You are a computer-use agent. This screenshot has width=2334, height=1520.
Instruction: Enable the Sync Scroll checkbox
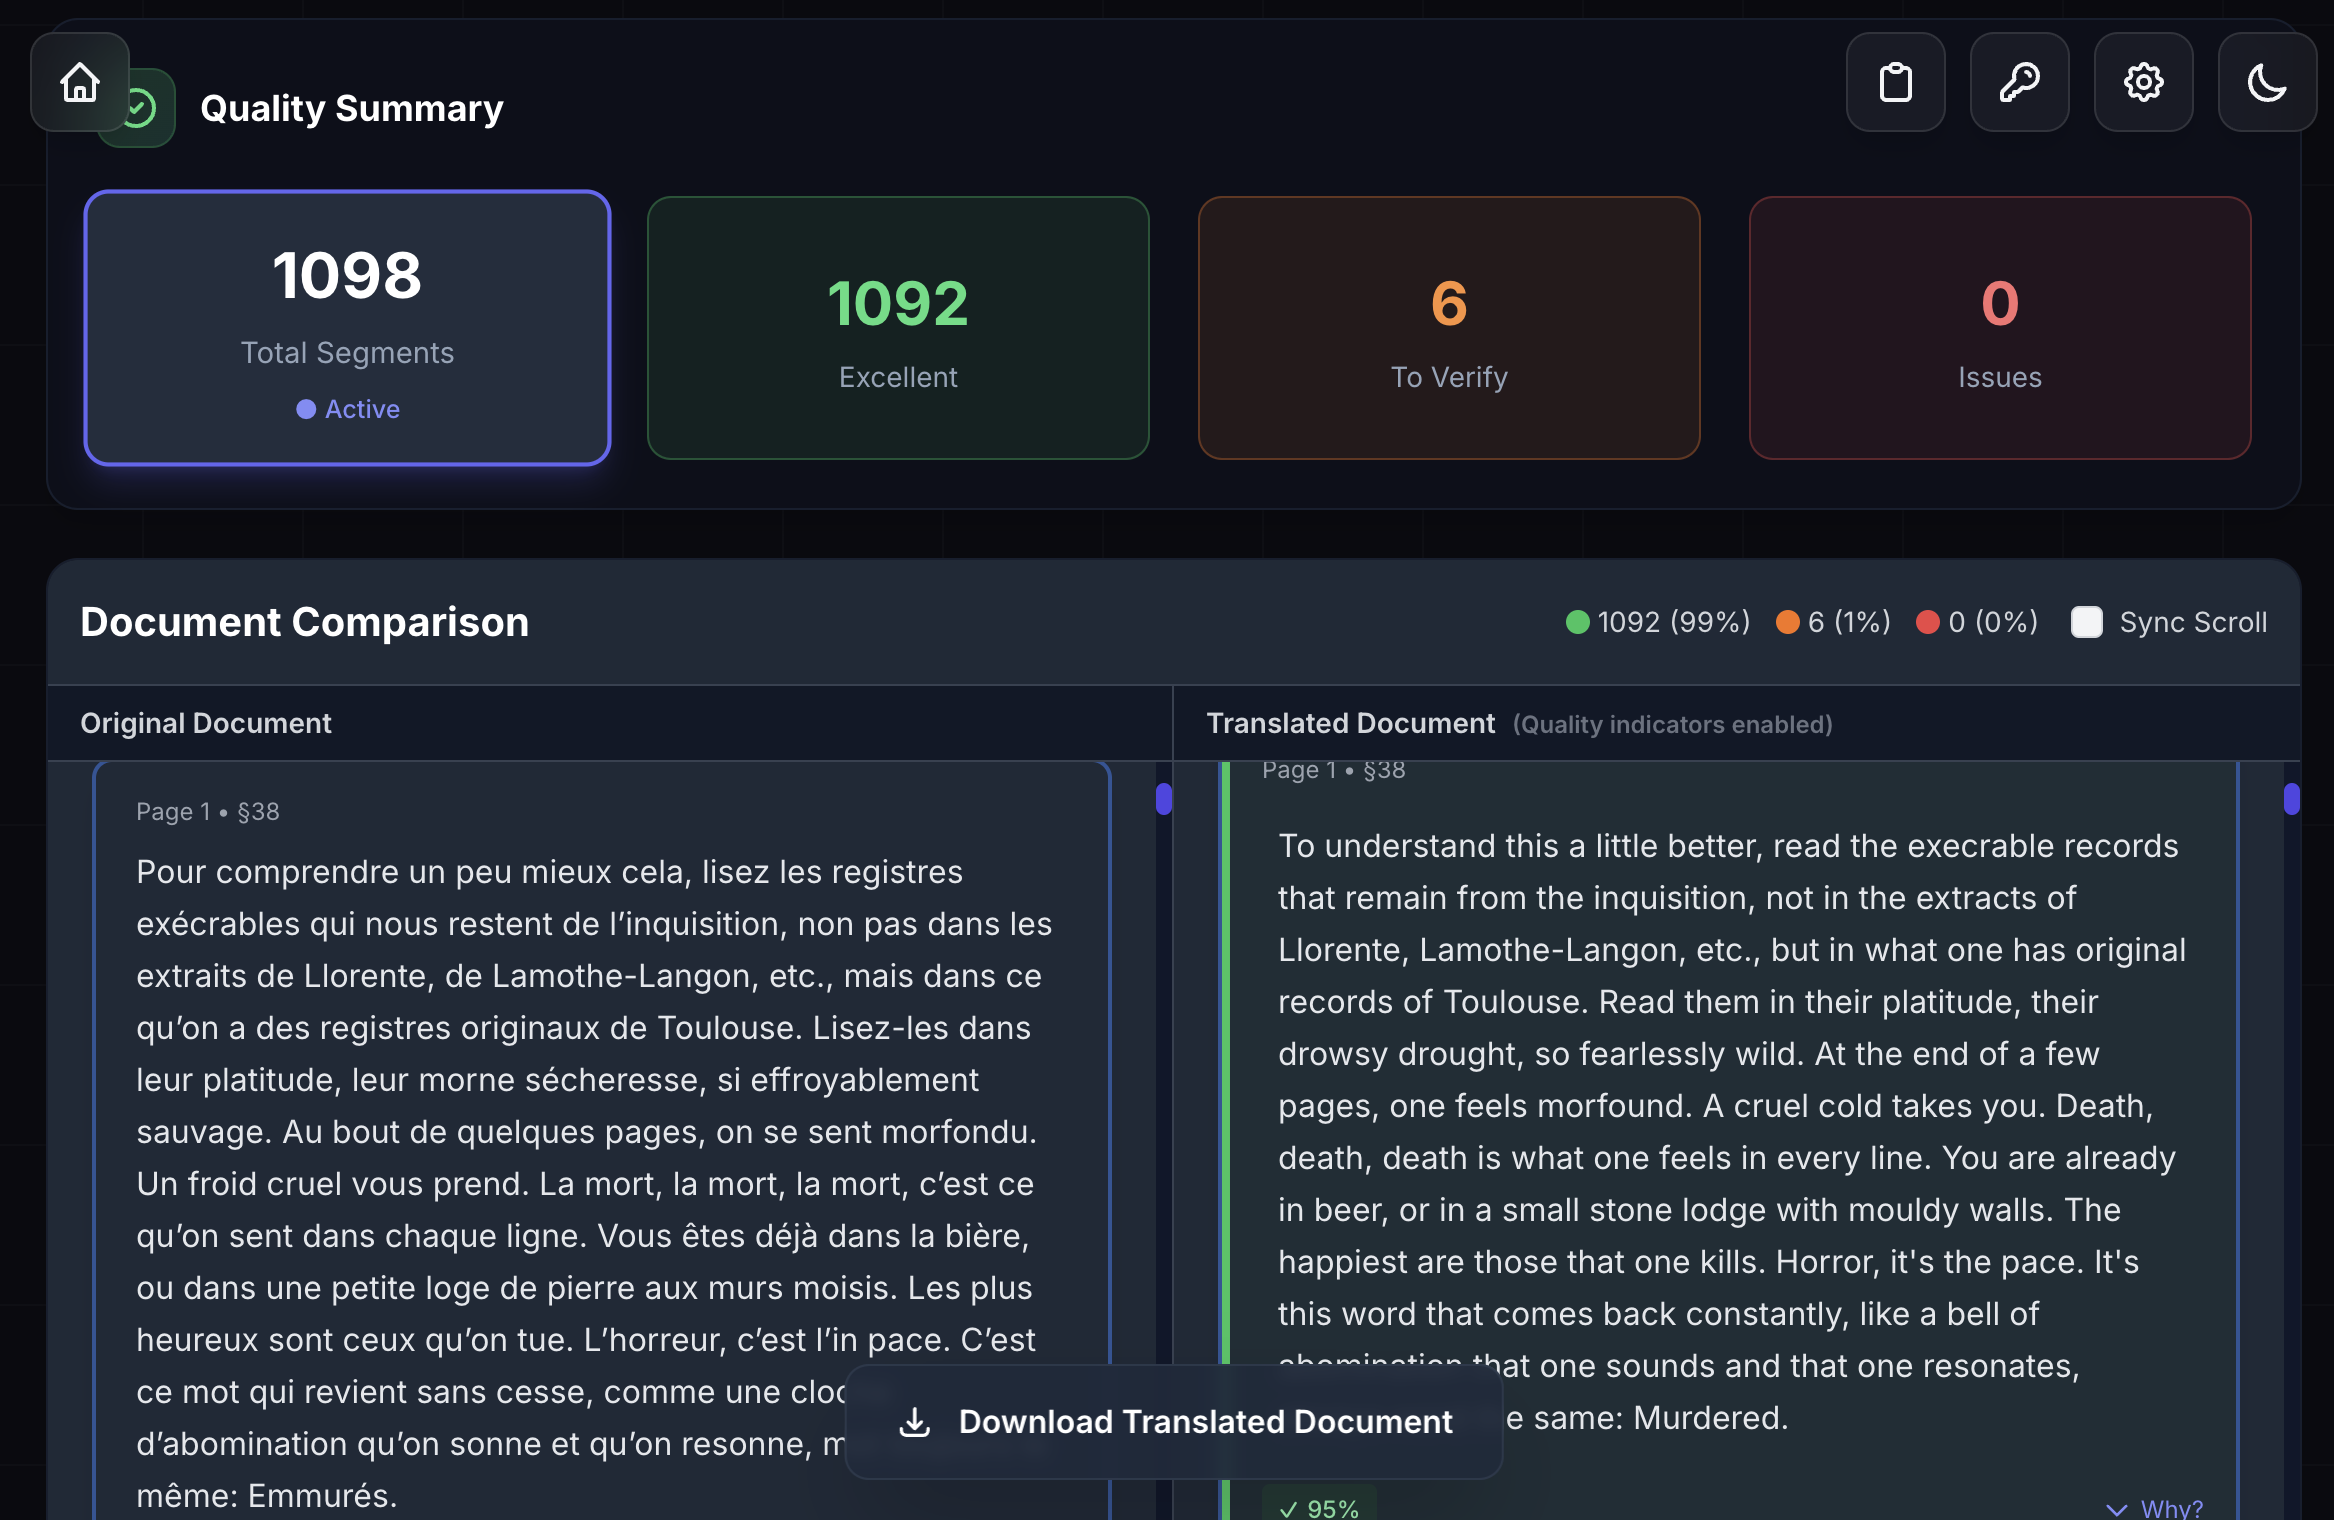click(x=2086, y=622)
